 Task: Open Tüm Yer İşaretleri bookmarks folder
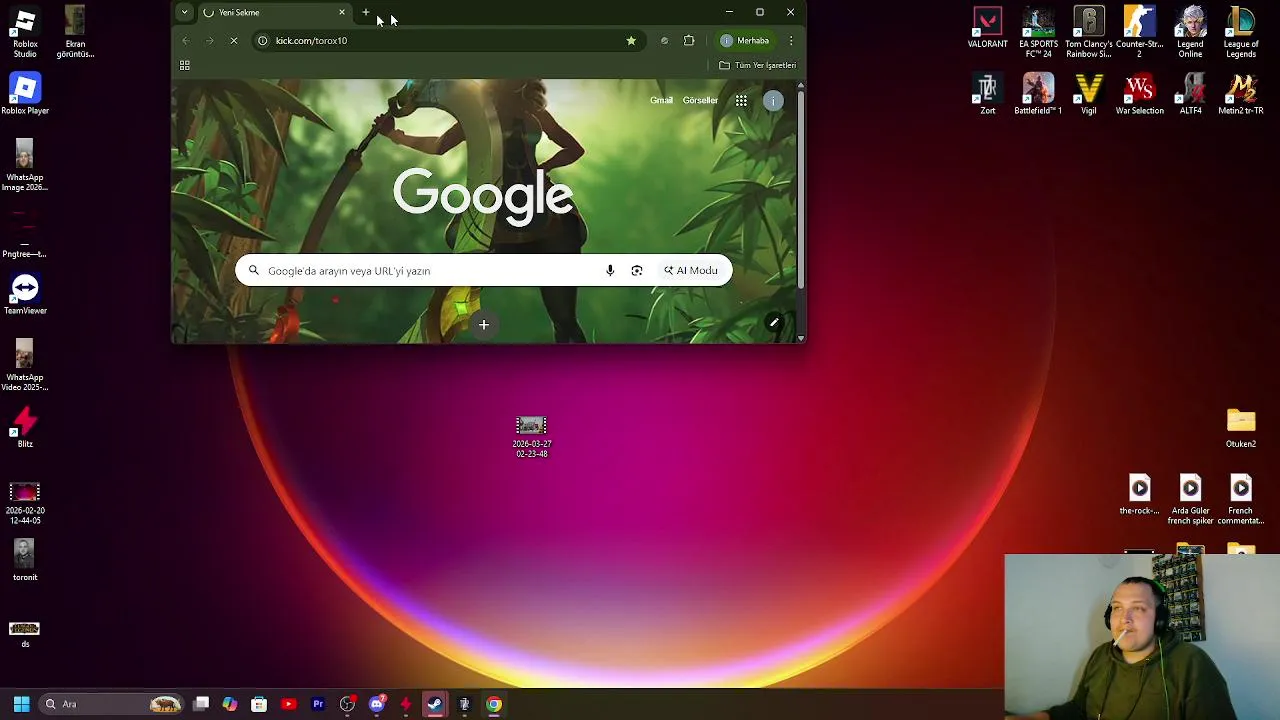pos(757,65)
